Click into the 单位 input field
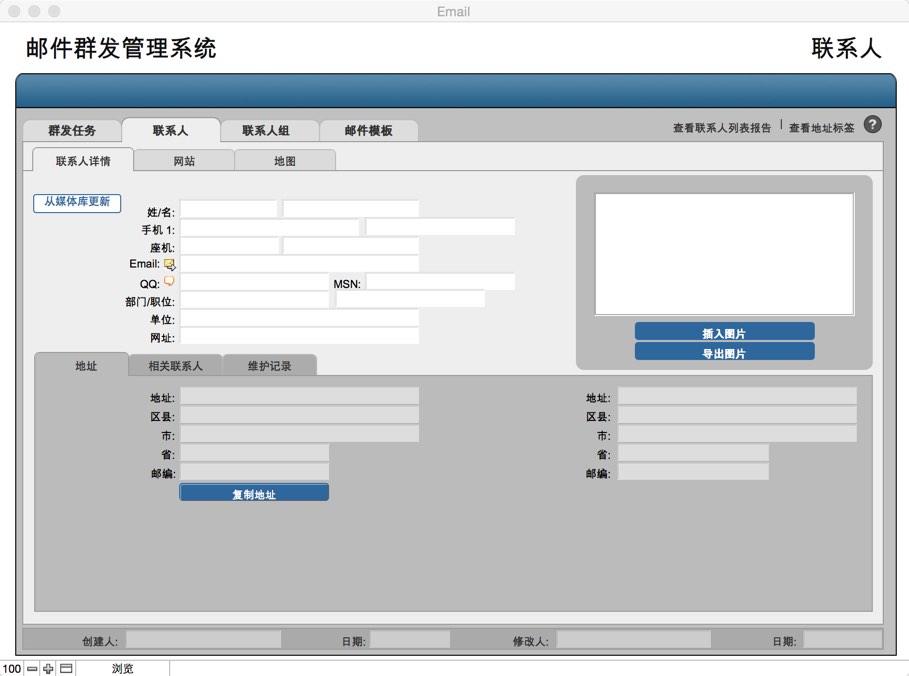Viewport: 909px width, 676px height. (x=299, y=318)
